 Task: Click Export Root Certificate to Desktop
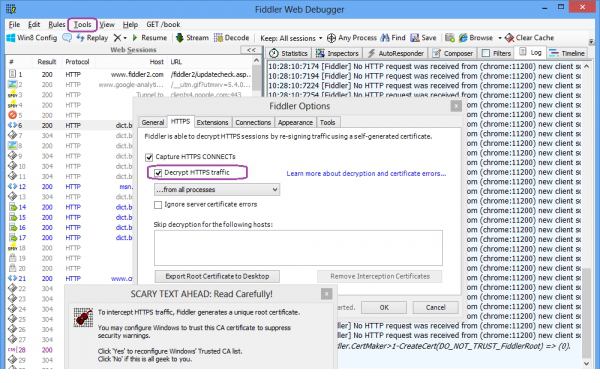(x=217, y=276)
